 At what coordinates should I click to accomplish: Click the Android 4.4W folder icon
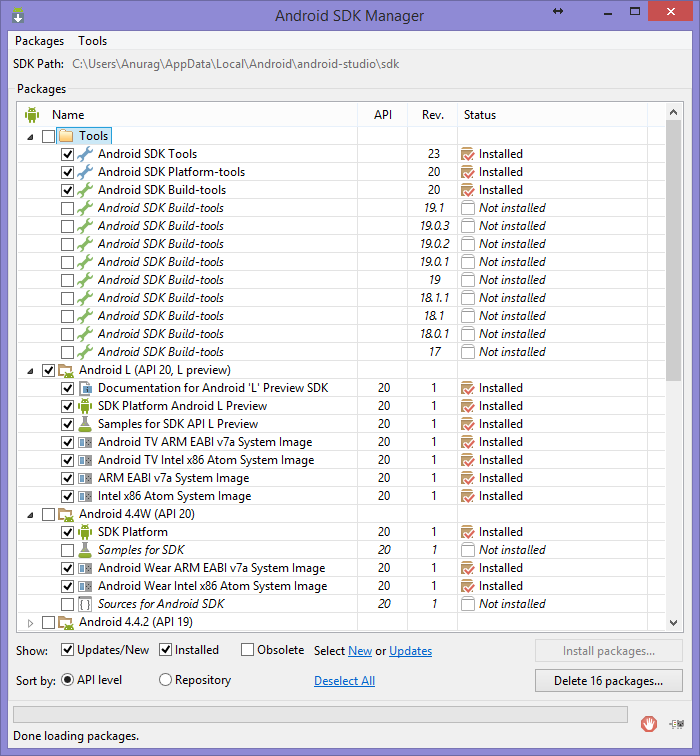click(x=66, y=514)
